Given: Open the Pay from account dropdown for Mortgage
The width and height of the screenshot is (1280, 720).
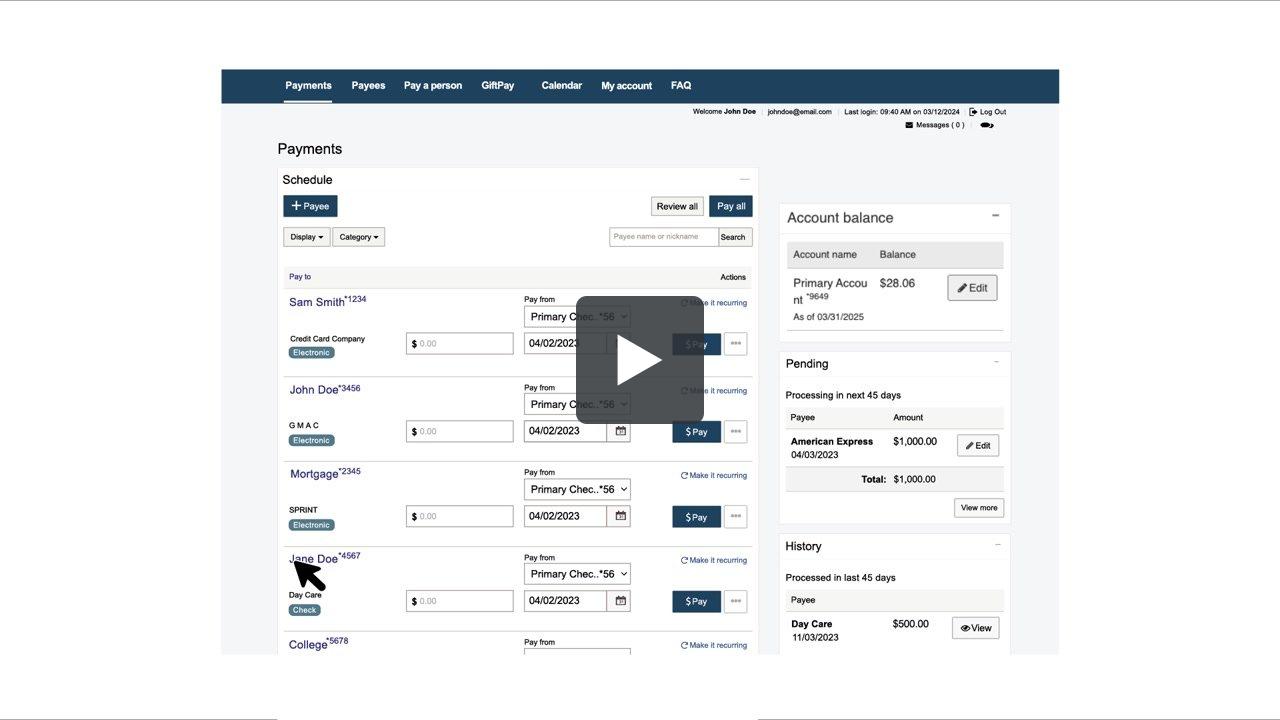Looking at the screenshot, I should [576, 489].
